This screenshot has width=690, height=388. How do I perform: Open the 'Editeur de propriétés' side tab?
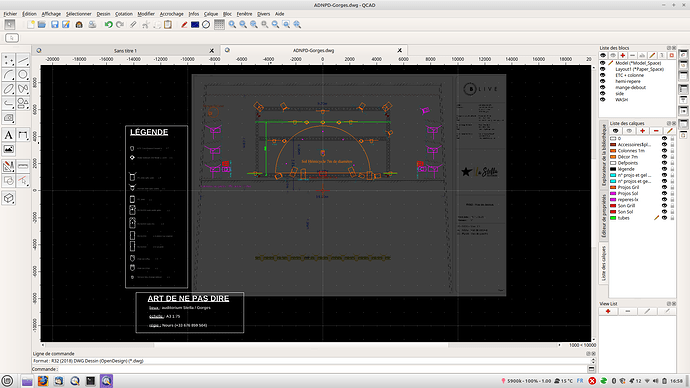tap(604, 216)
